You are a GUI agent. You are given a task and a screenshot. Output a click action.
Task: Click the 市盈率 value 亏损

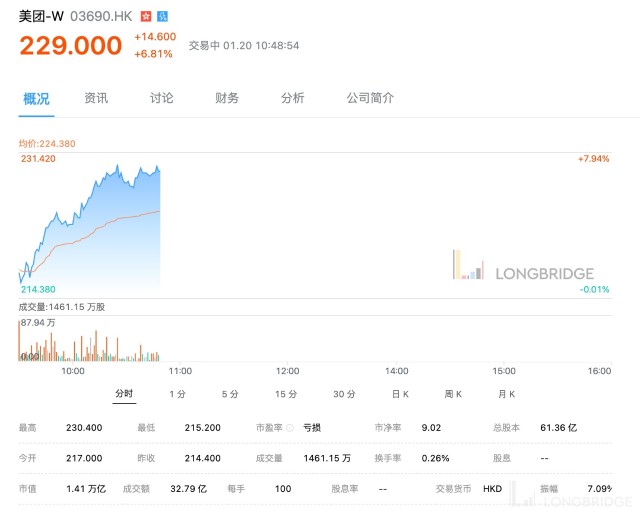[312, 428]
